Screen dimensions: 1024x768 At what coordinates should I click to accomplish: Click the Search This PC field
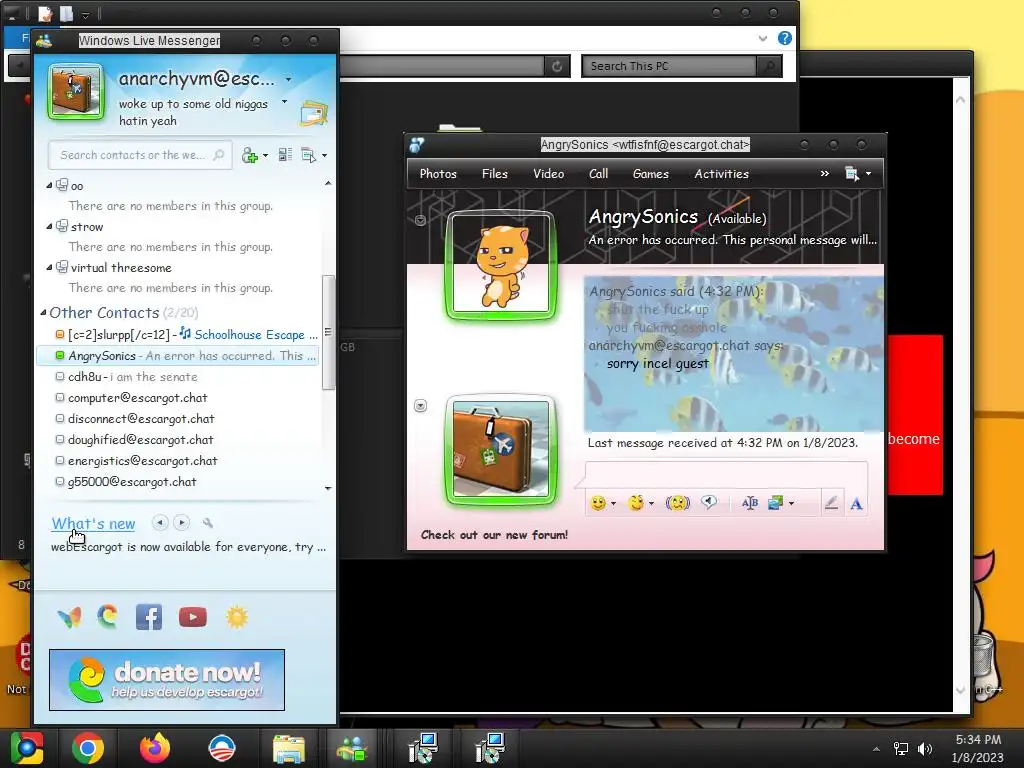tap(669, 66)
